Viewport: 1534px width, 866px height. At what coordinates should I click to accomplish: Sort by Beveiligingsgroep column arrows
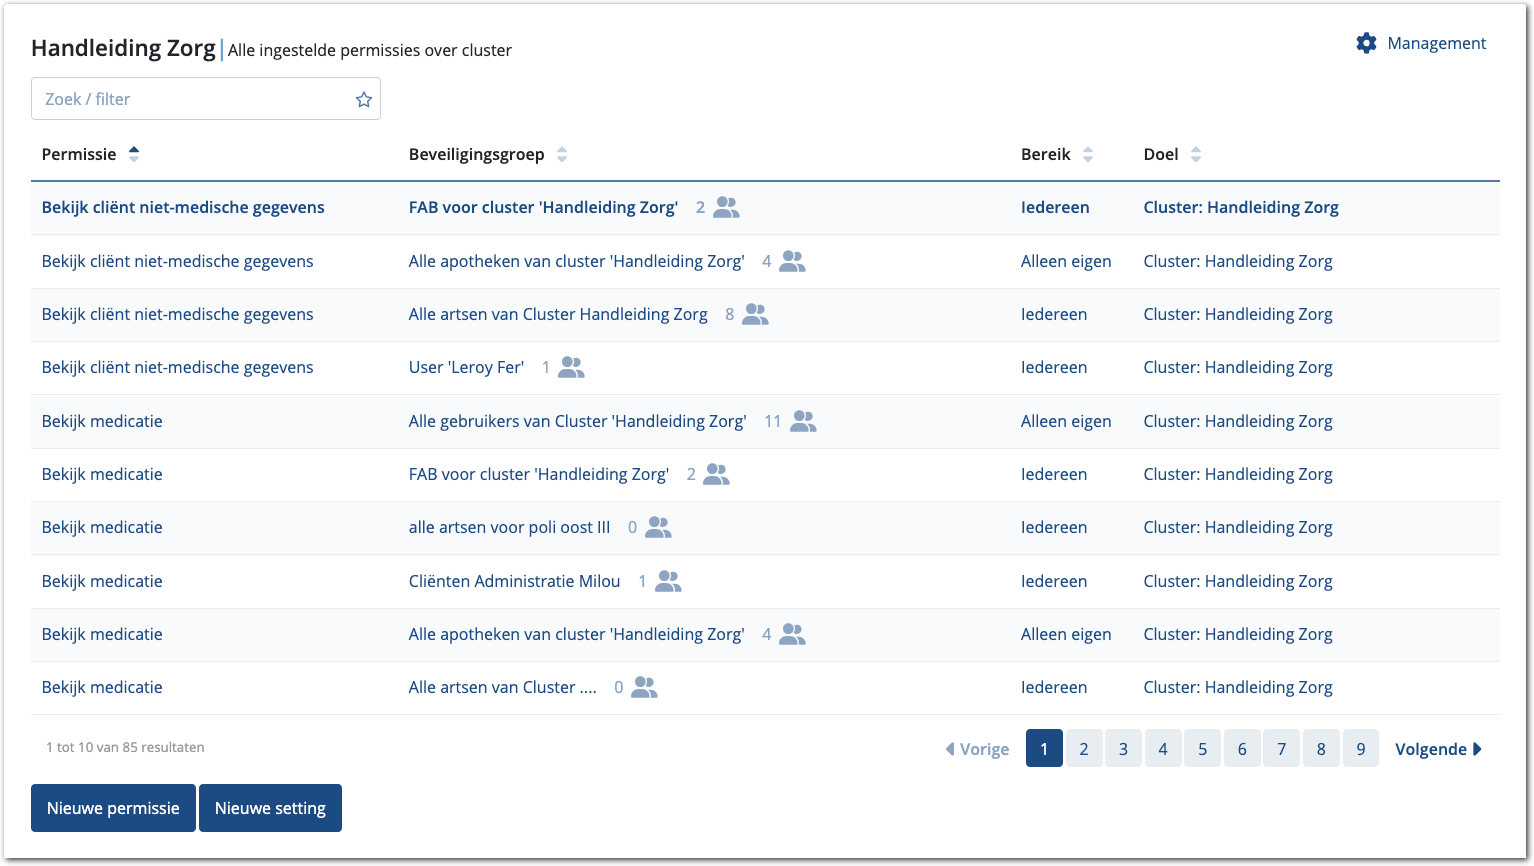[x=562, y=154]
